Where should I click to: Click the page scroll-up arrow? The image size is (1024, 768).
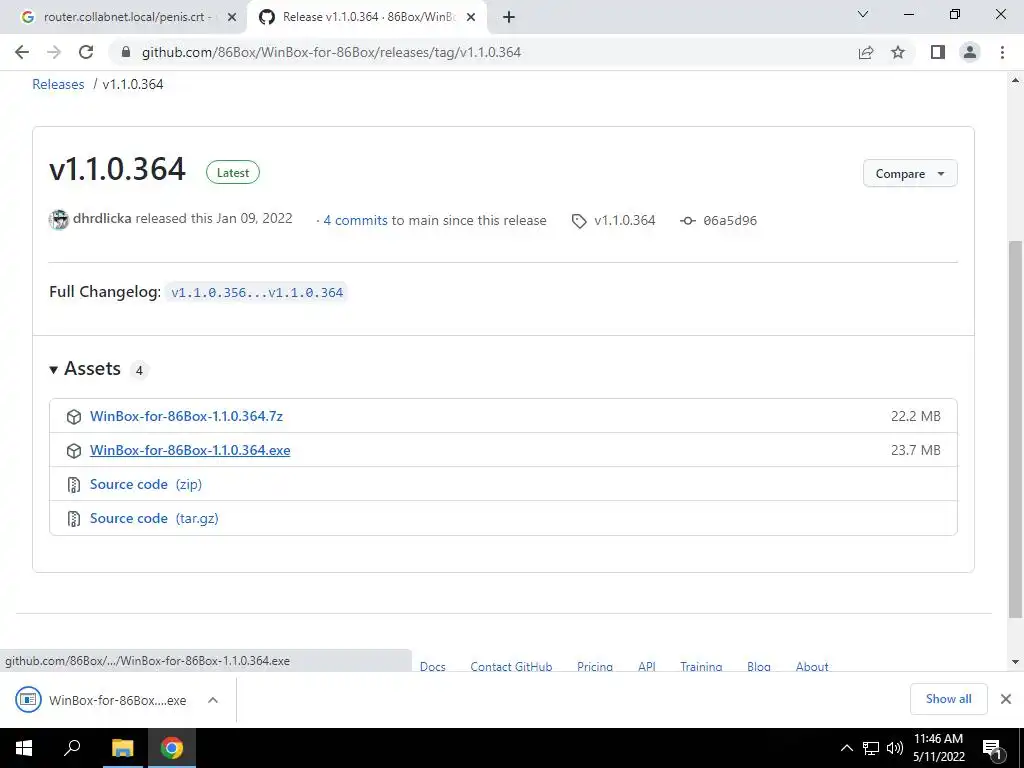pyautogui.click(x=1015, y=80)
